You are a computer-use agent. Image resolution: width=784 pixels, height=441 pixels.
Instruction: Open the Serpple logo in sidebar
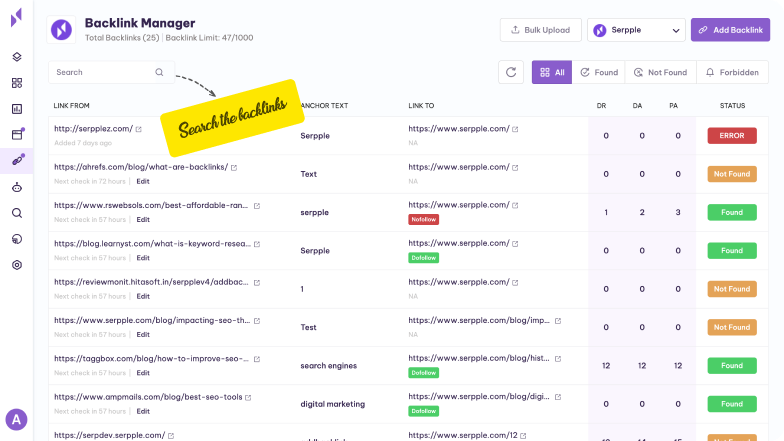coord(16,18)
